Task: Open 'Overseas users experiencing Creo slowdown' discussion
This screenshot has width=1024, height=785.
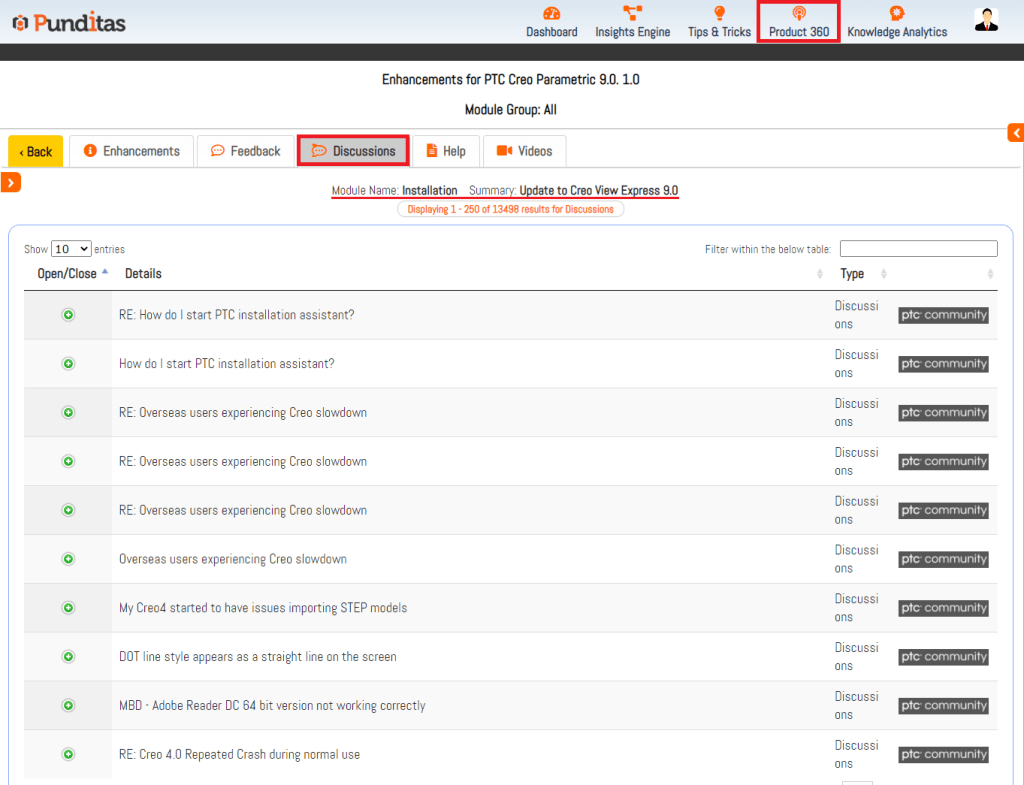Action: (232, 559)
